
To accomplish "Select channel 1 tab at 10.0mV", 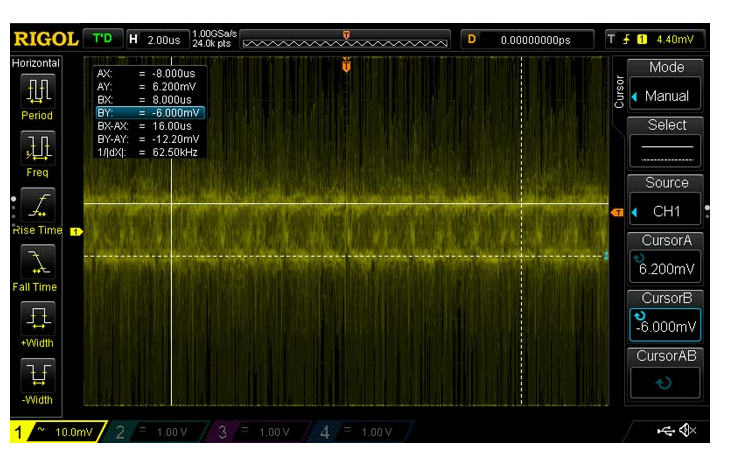I will pos(55,431).
